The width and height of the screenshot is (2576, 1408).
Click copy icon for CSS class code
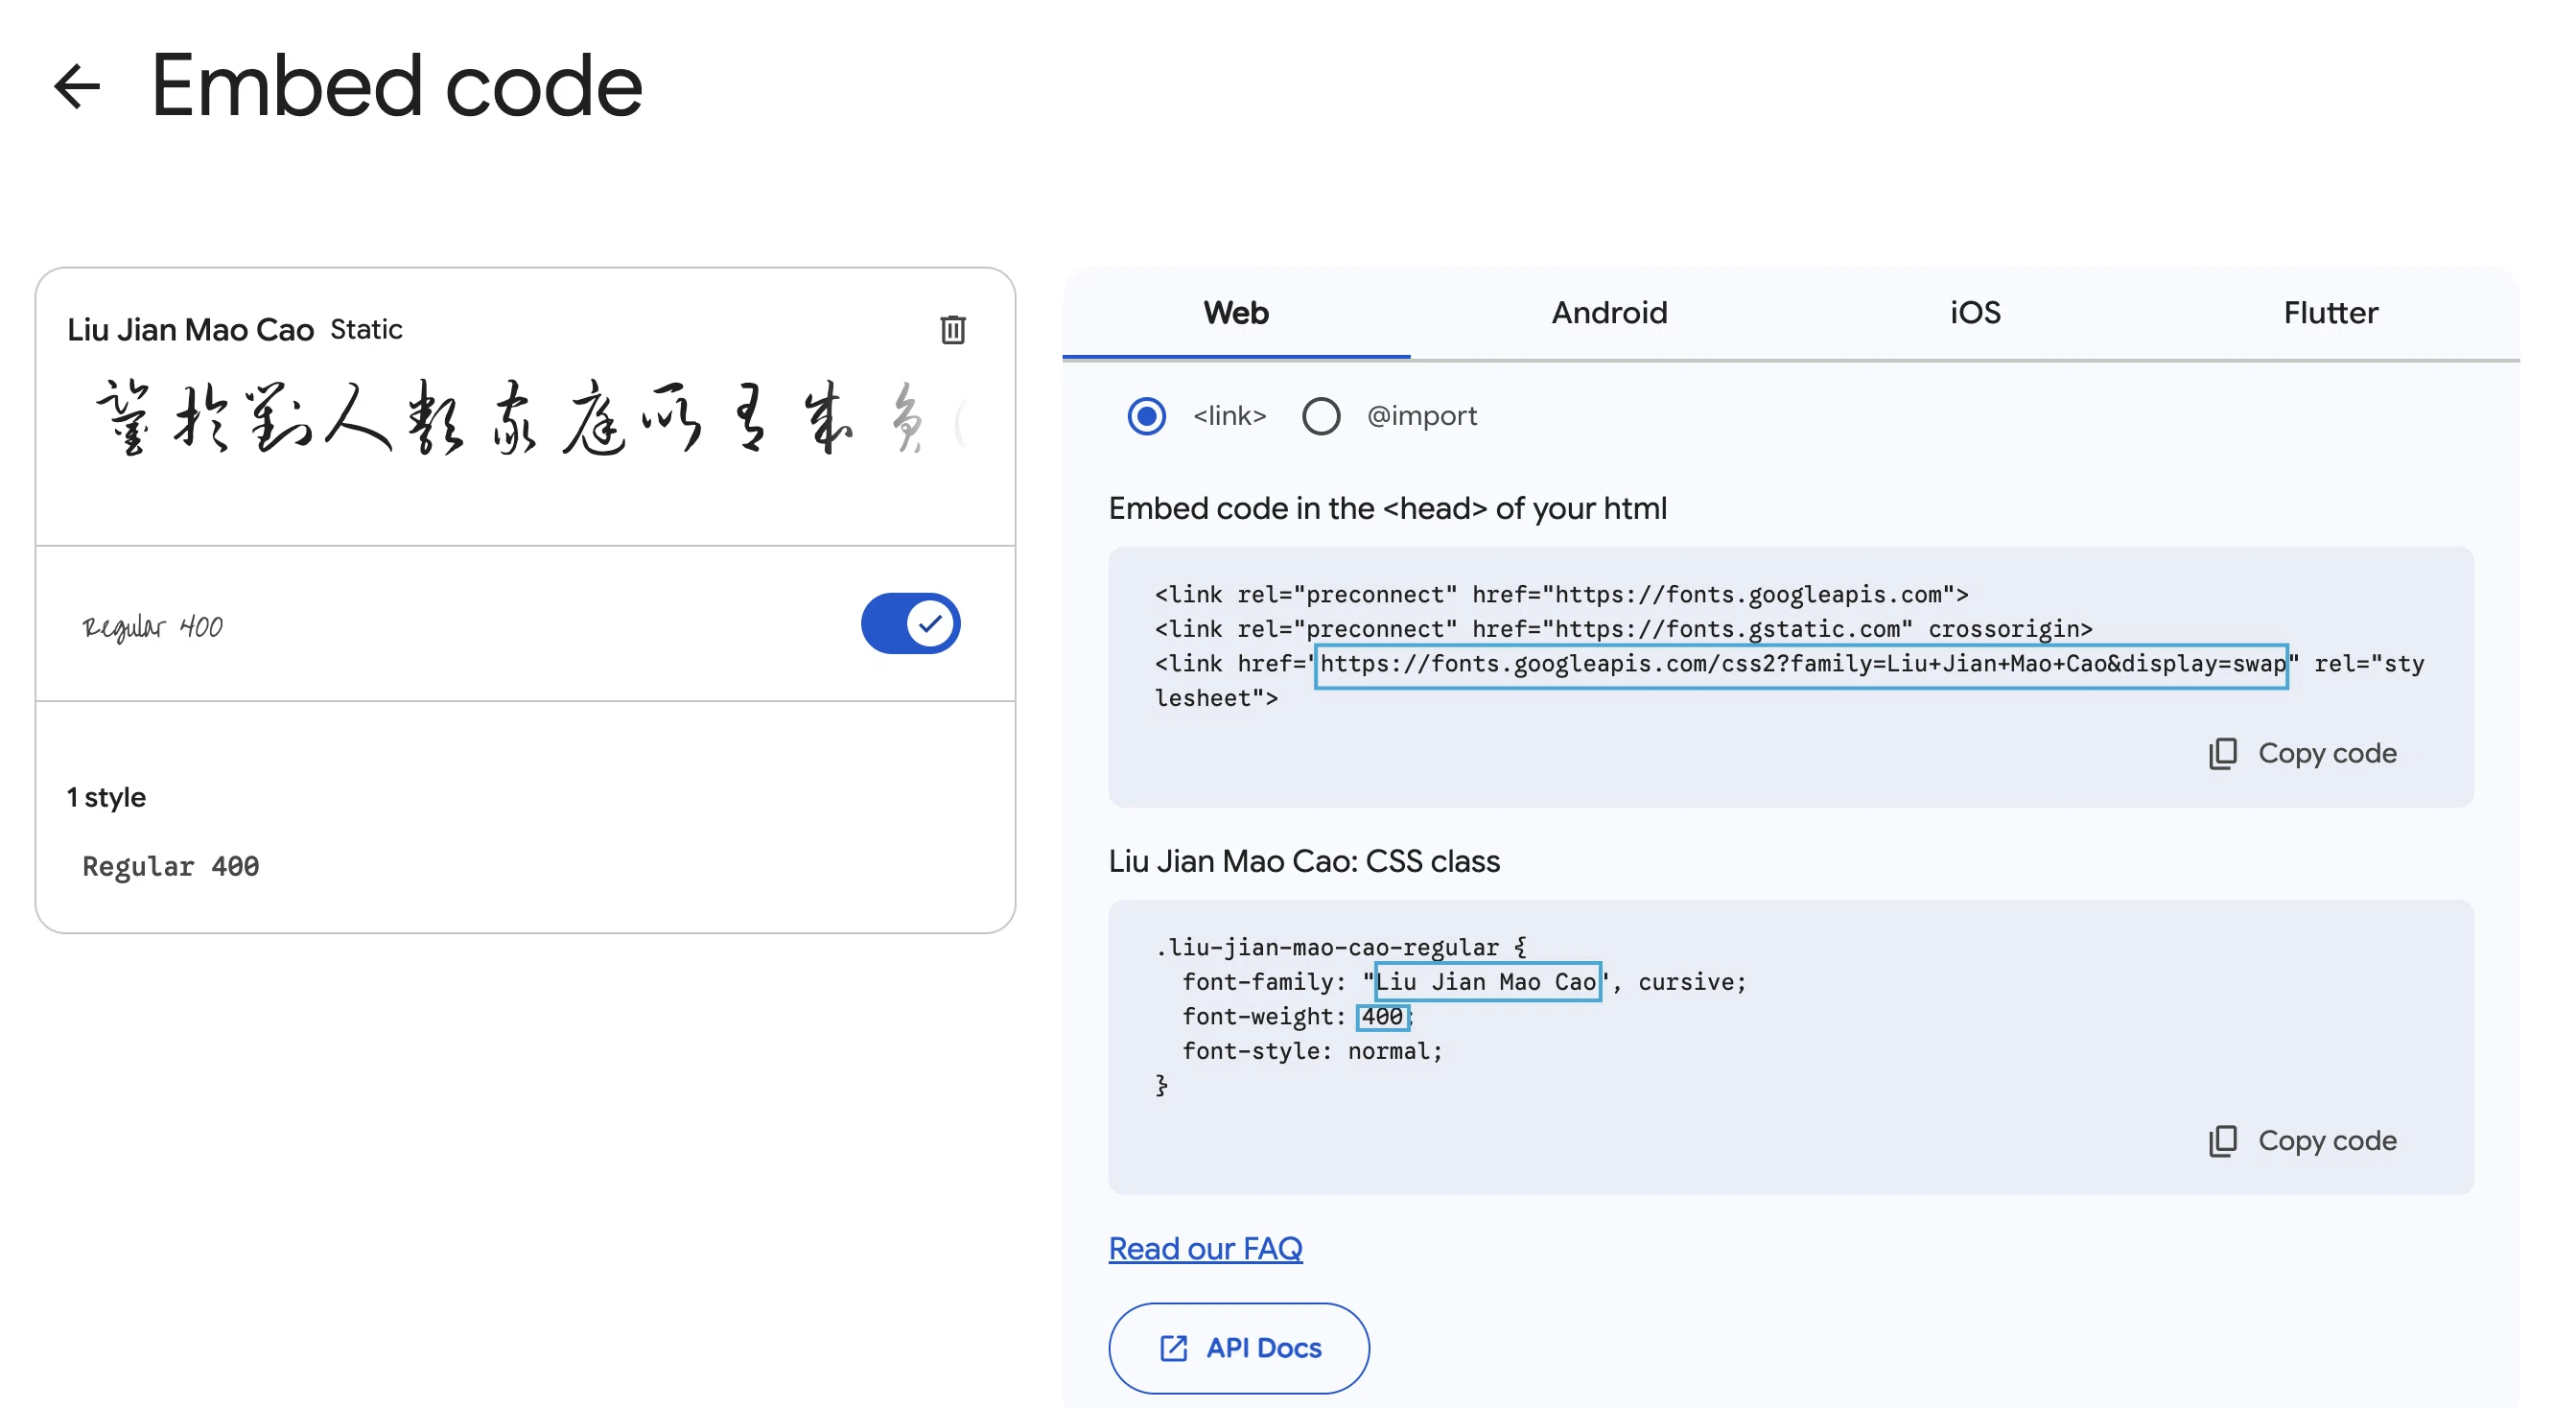[x=2222, y=1141]
